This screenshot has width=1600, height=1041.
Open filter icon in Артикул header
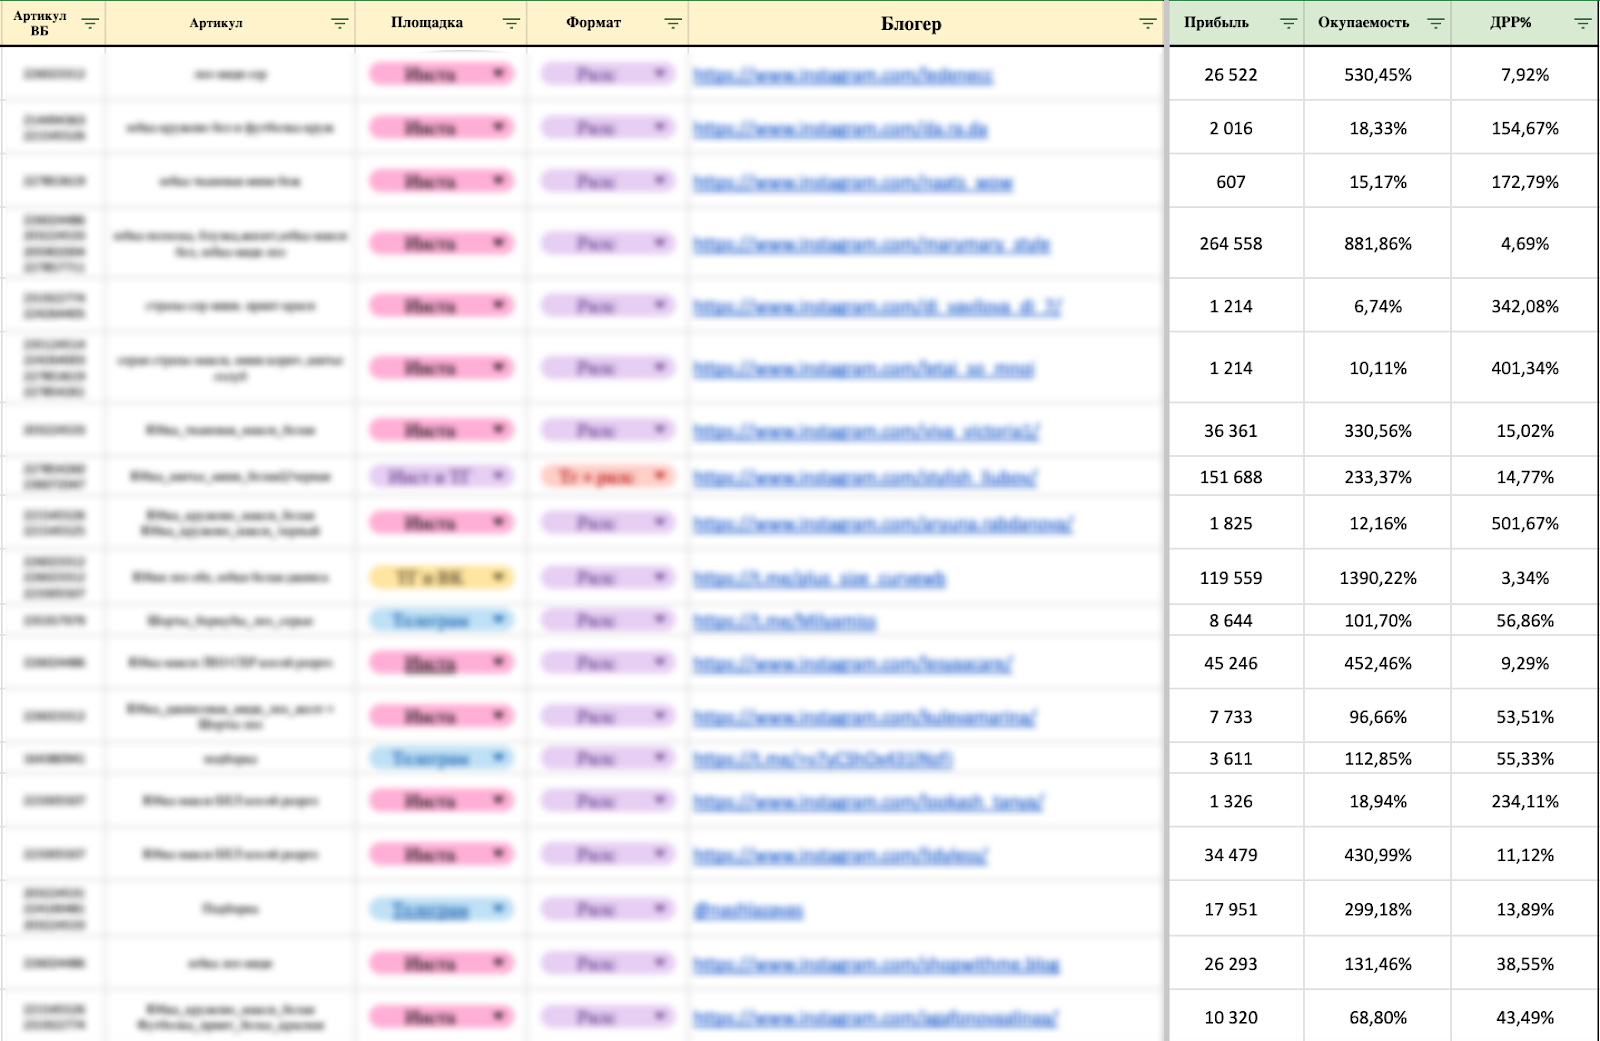339,23
